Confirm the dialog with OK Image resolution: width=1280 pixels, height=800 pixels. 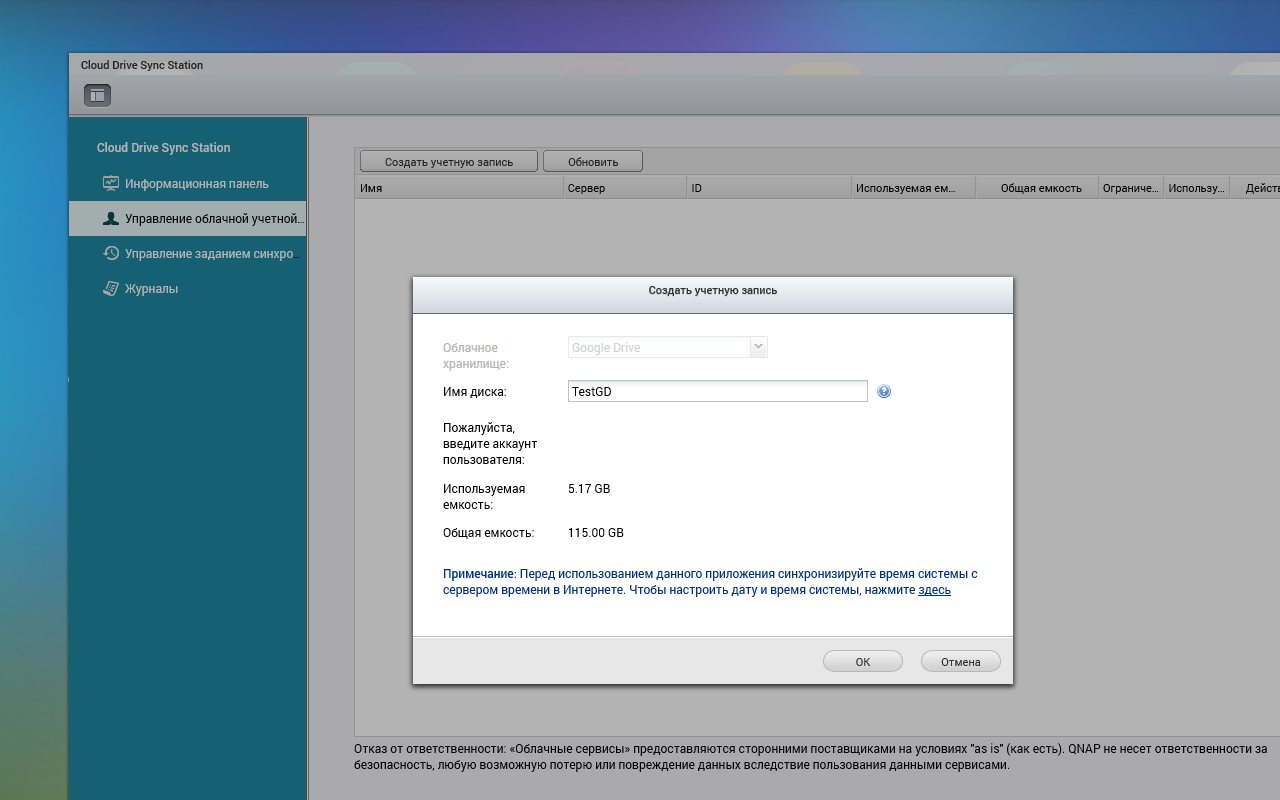[863, 661]
